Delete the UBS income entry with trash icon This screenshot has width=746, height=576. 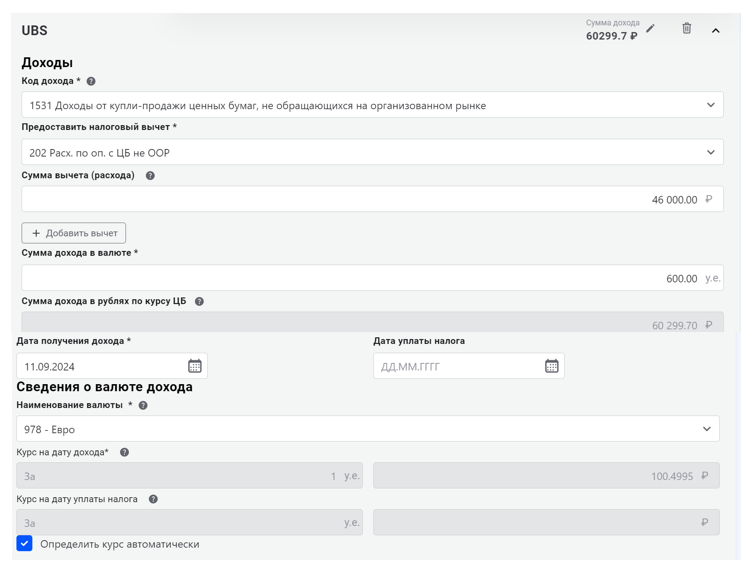click(x=686, y=29)
